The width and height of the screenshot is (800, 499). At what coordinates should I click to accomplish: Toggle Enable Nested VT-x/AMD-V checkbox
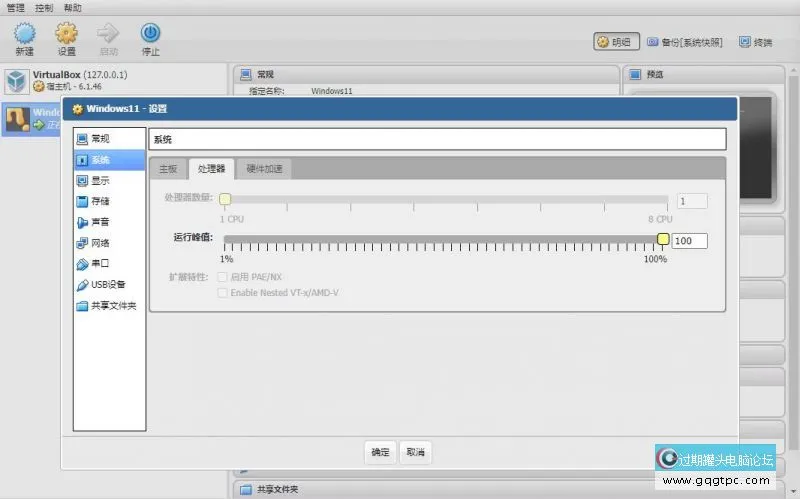[x=223, y=292]
